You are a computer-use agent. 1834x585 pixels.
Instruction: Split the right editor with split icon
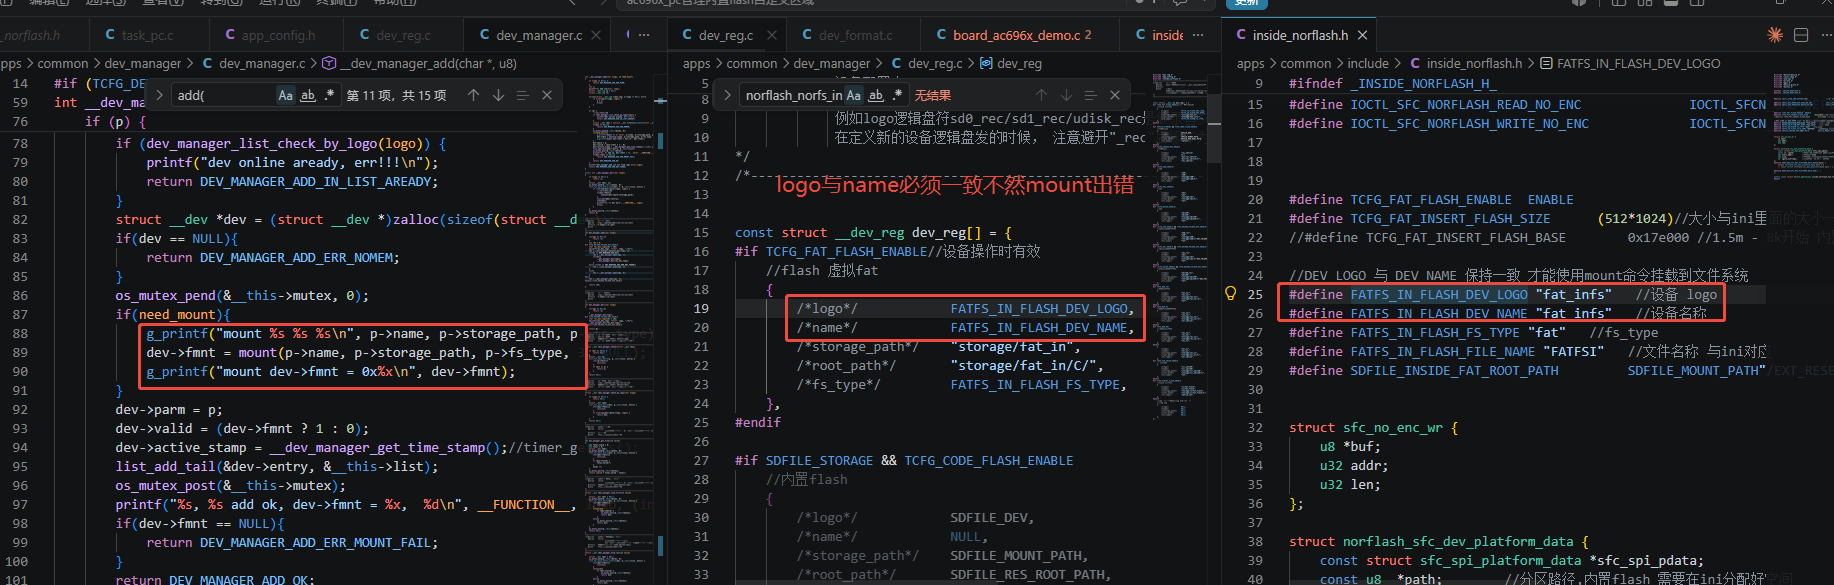coord(1801,35)
